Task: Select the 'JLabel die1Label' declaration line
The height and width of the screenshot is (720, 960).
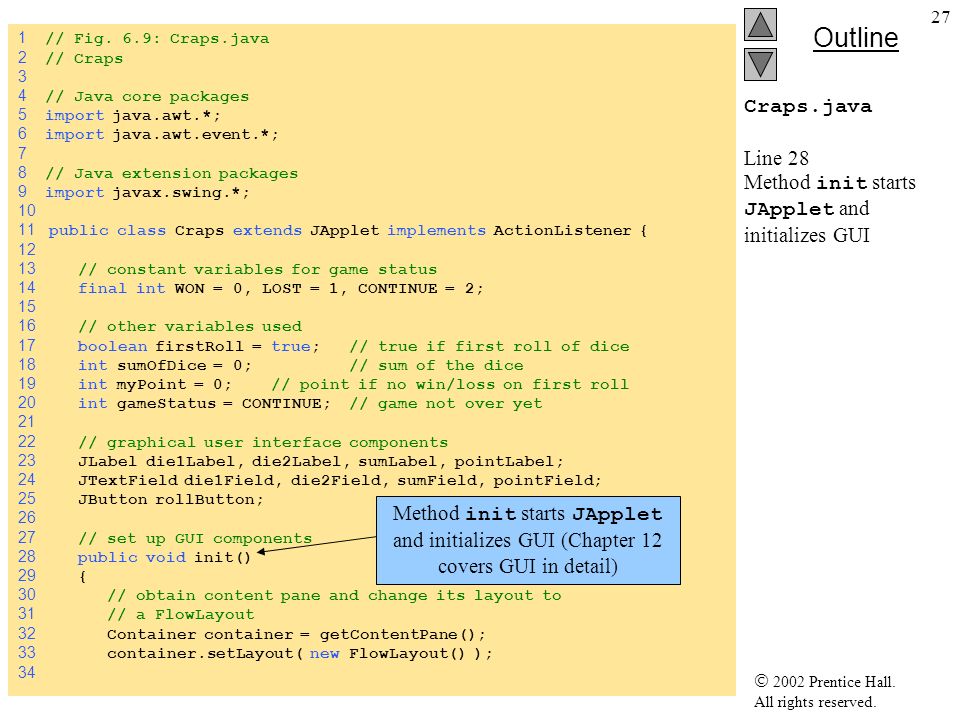Action: coord(320,462)
